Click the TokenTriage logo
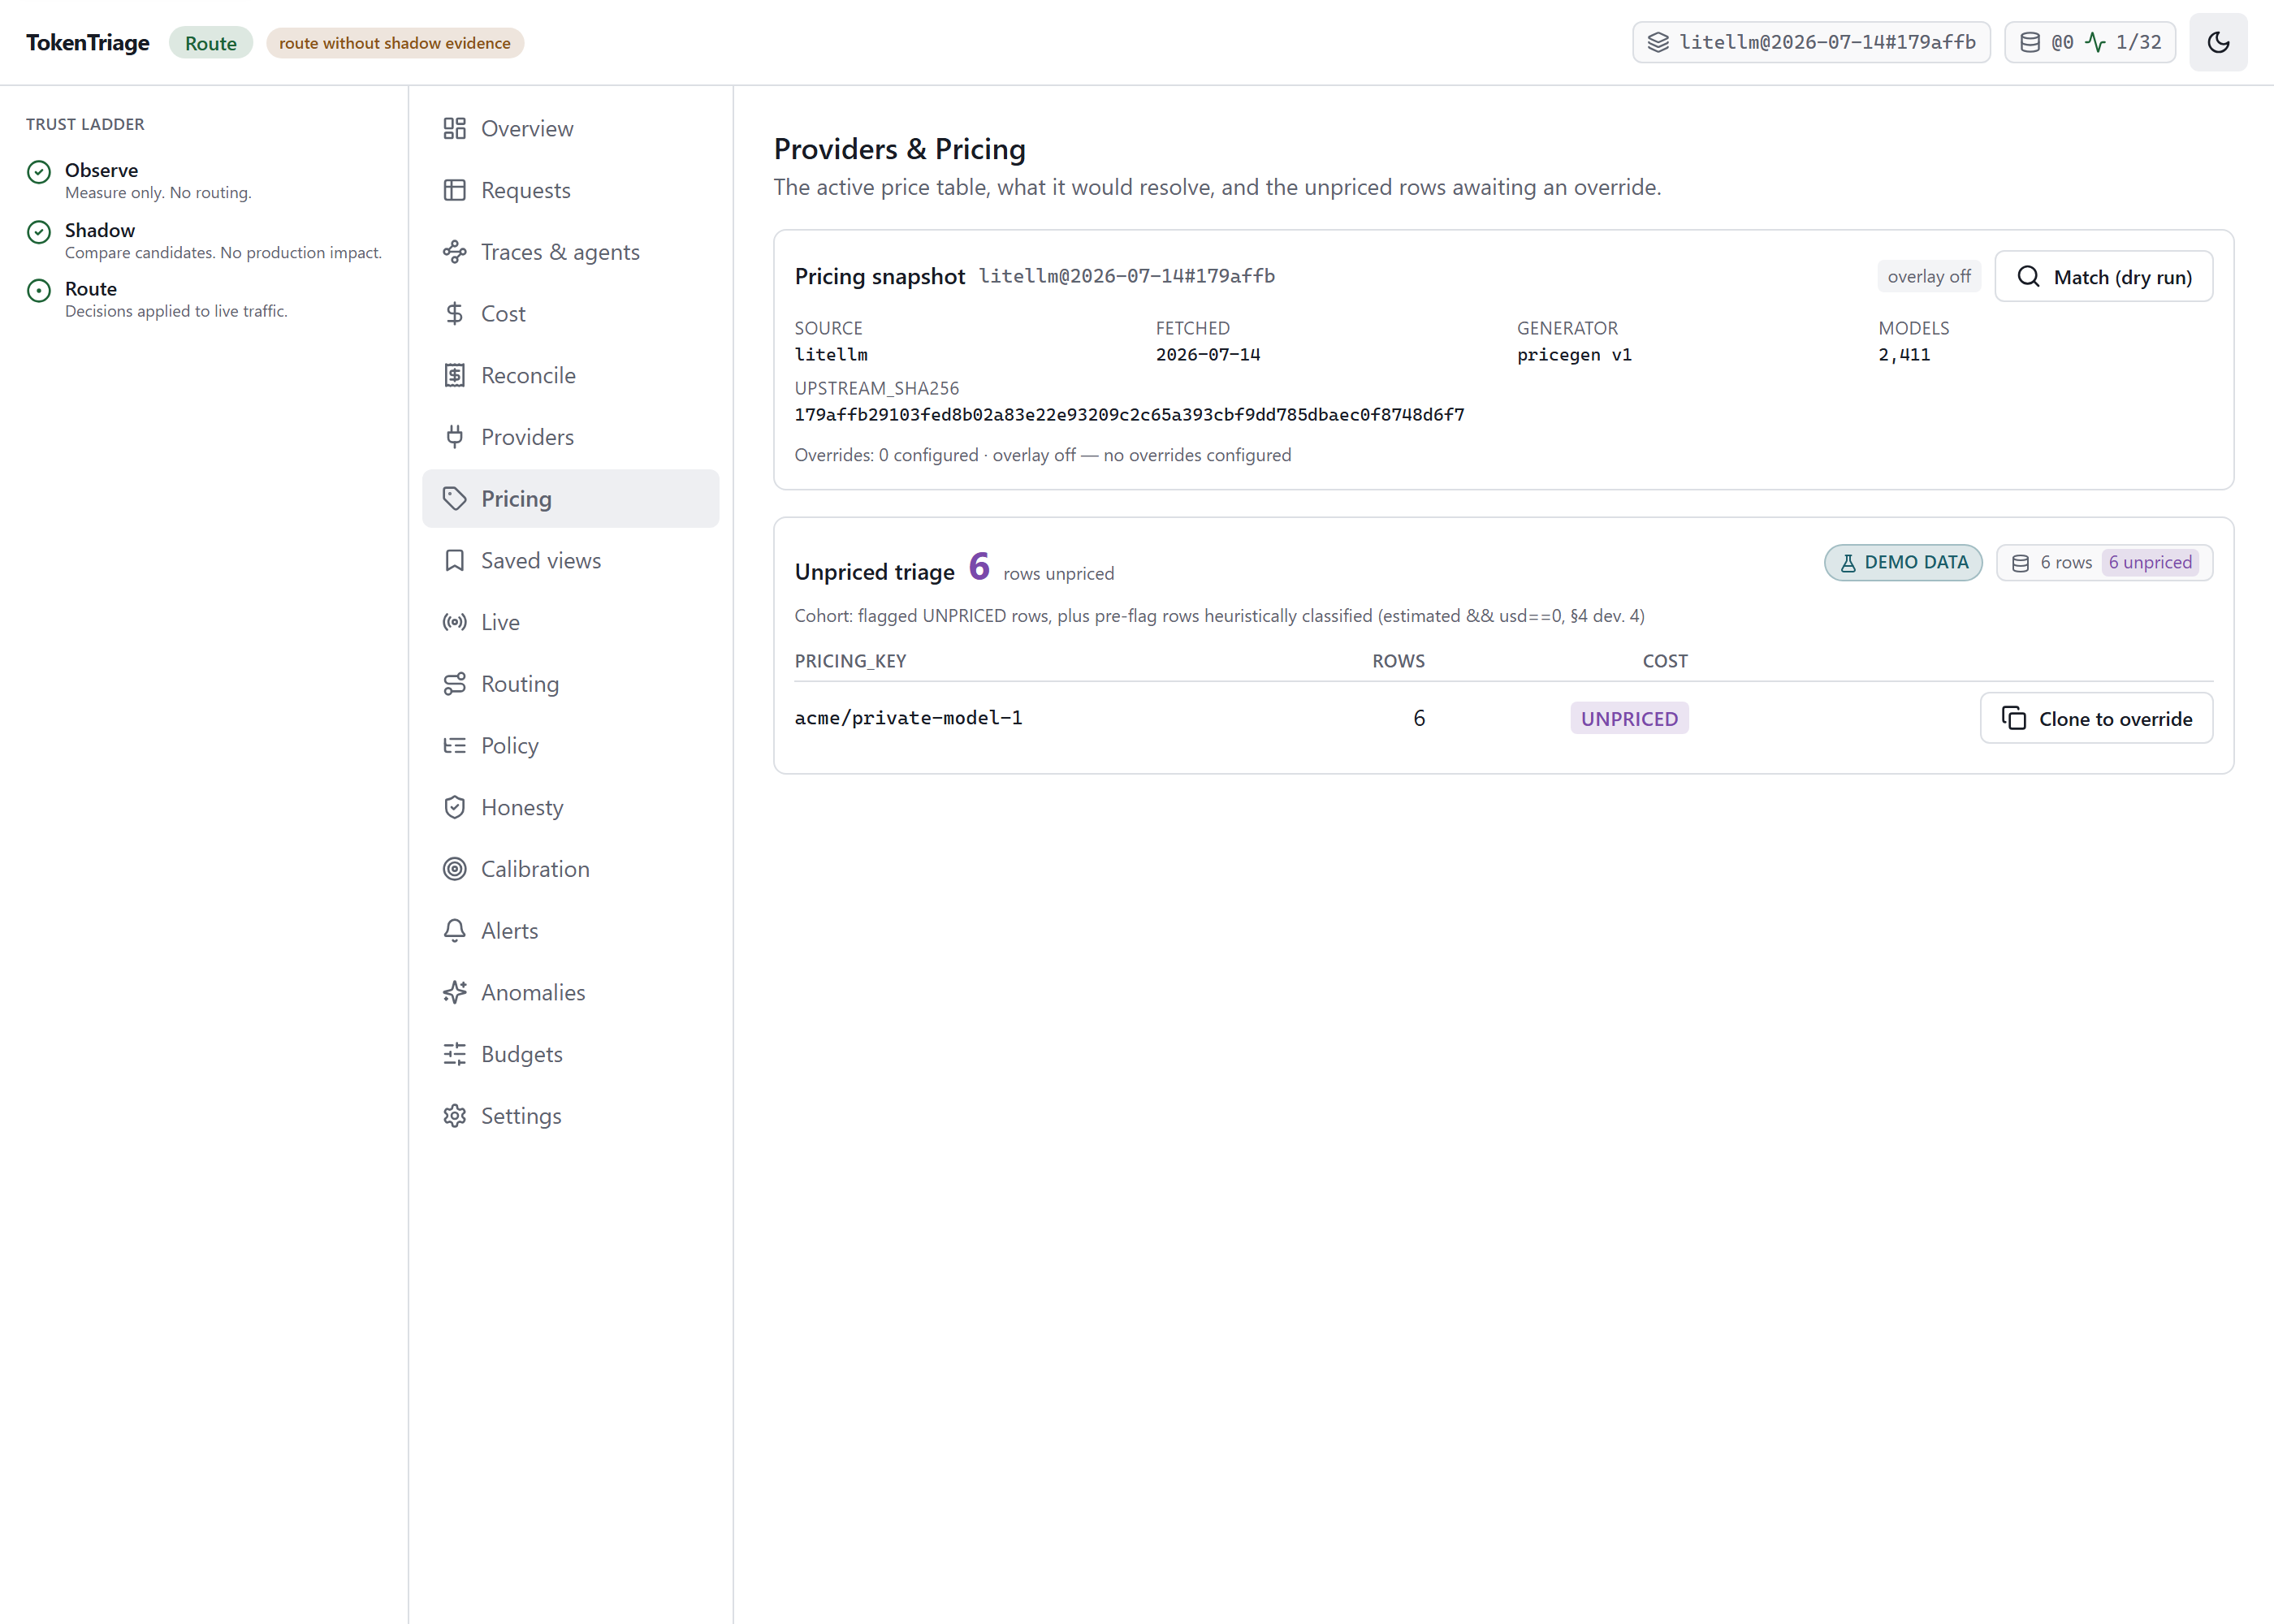Screen dimensions: 2274x1624 click(x=88, y=43)
